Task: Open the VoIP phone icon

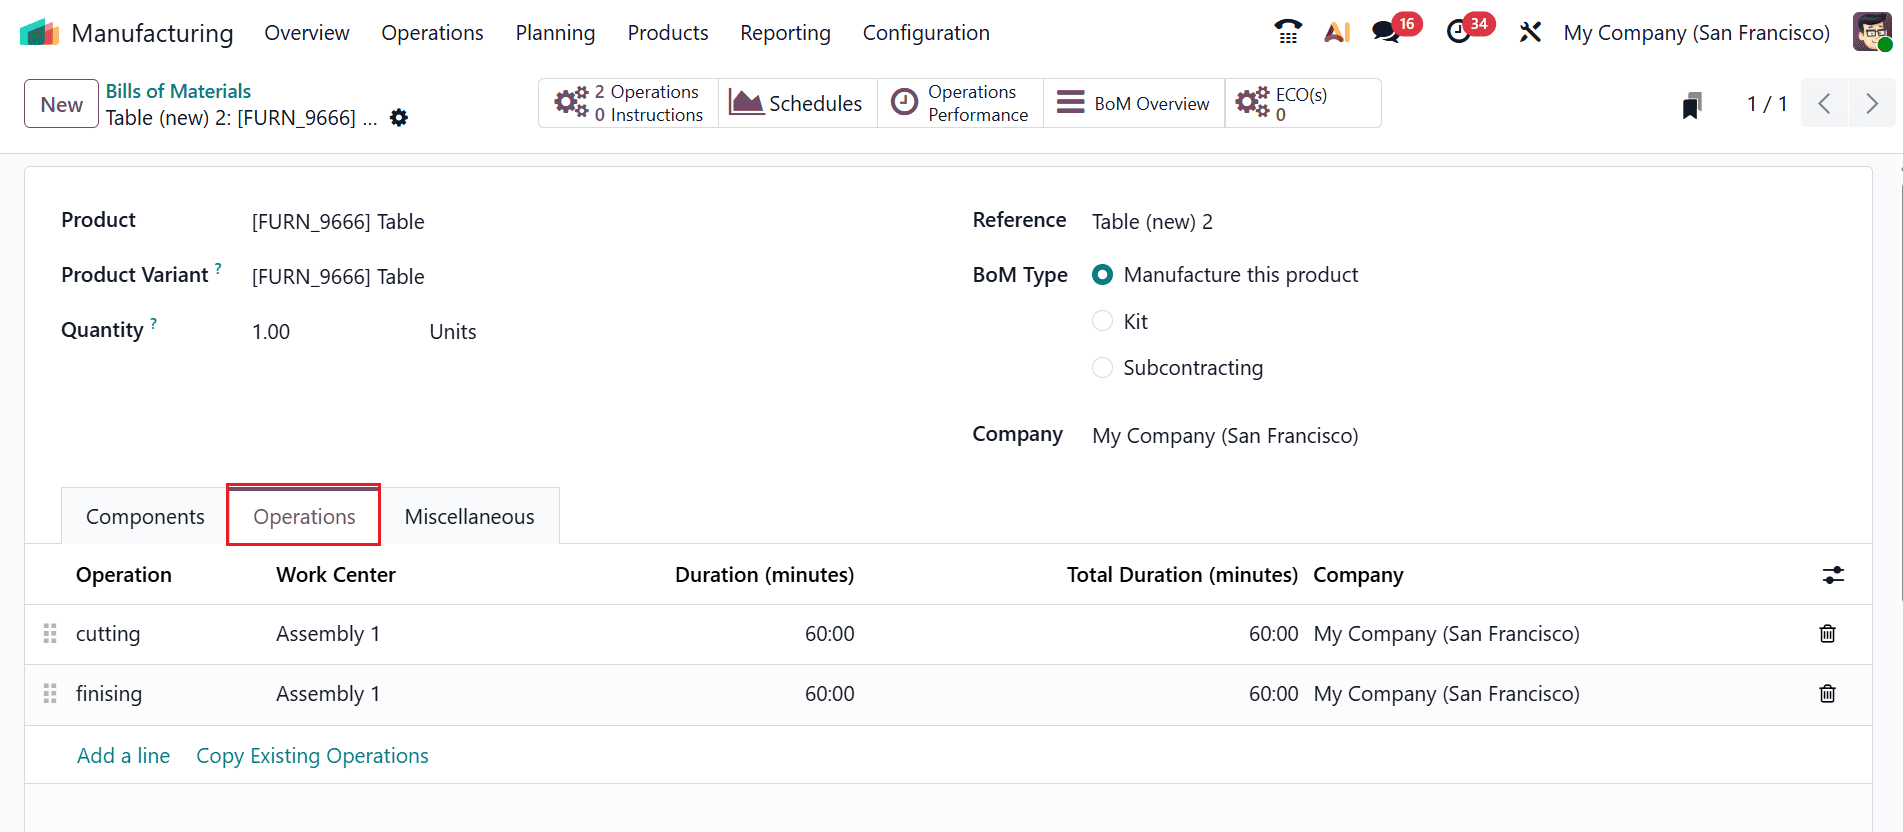Action: click(x=1288, y=32)
